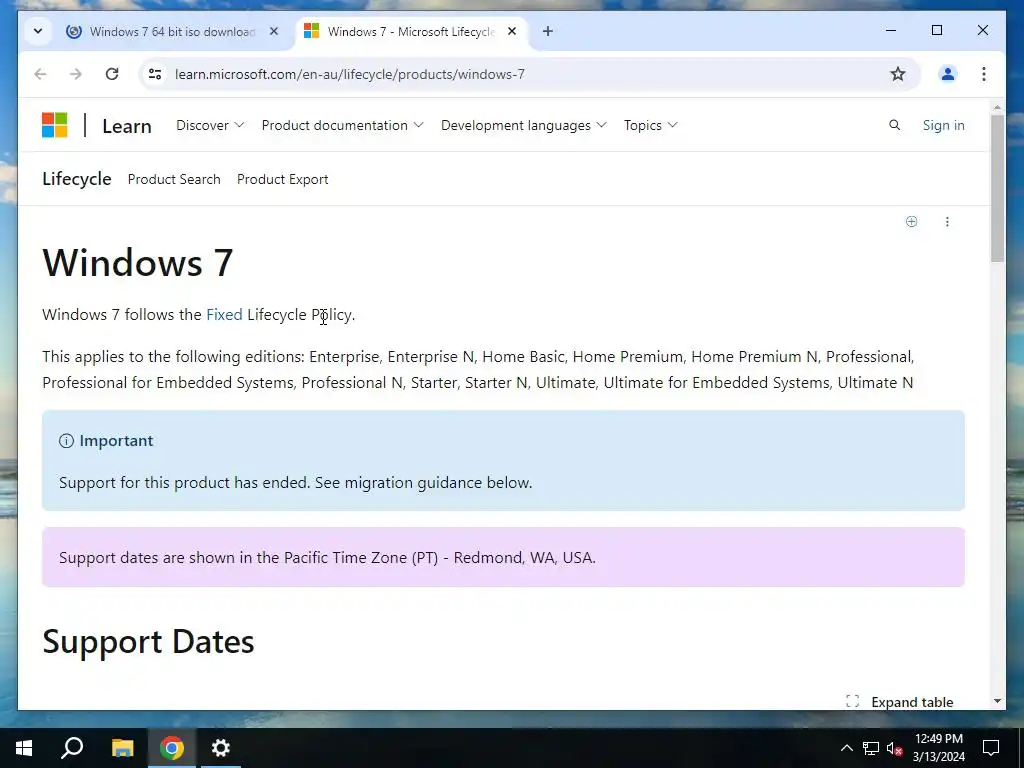This screenshot has height=768, width=1024.
Task: Open the Windows Start menu
Action: pyautogui.click(x=24, y=748)
